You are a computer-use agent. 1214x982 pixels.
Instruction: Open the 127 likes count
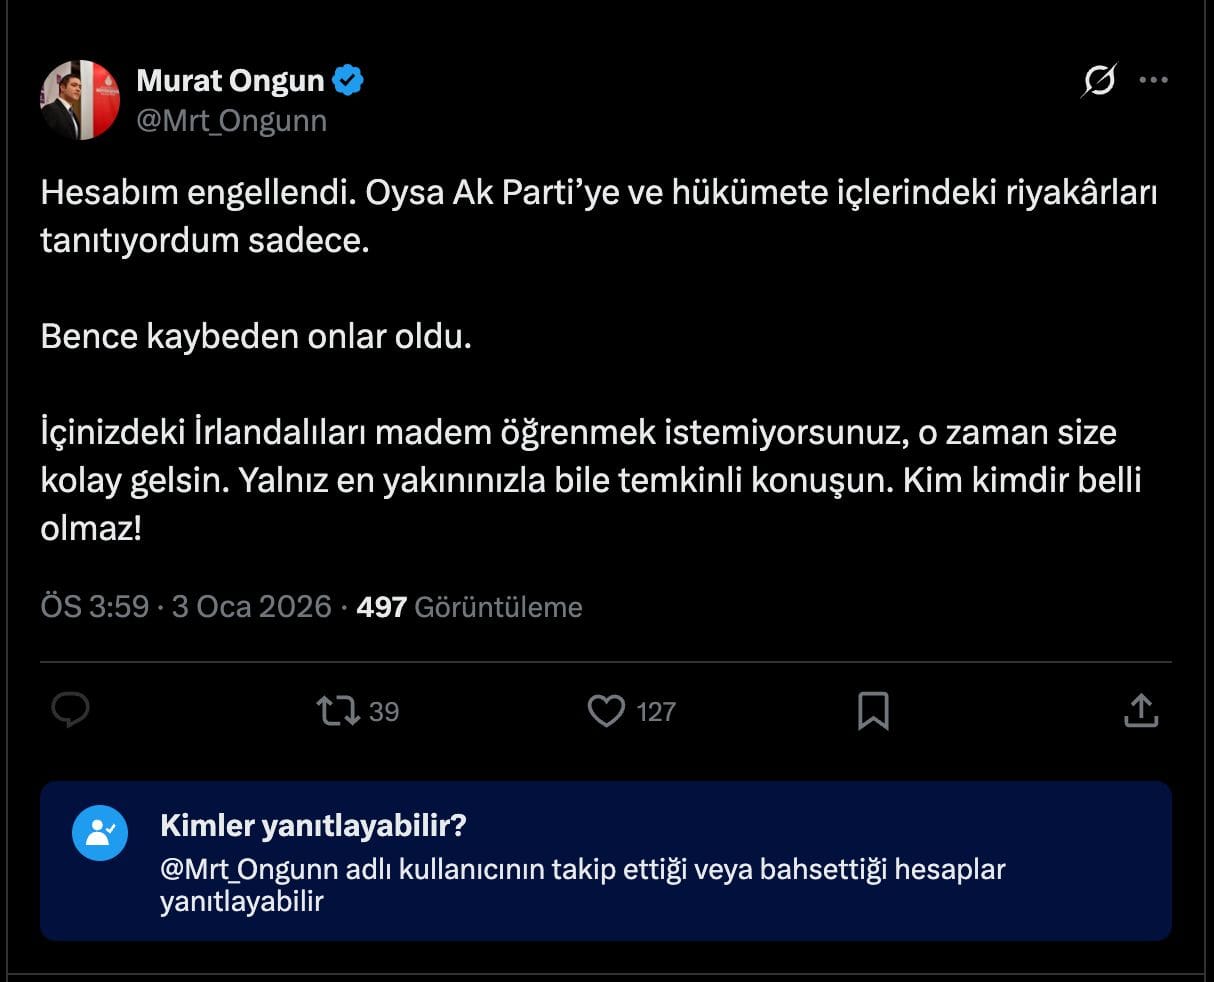pos(659,712)
